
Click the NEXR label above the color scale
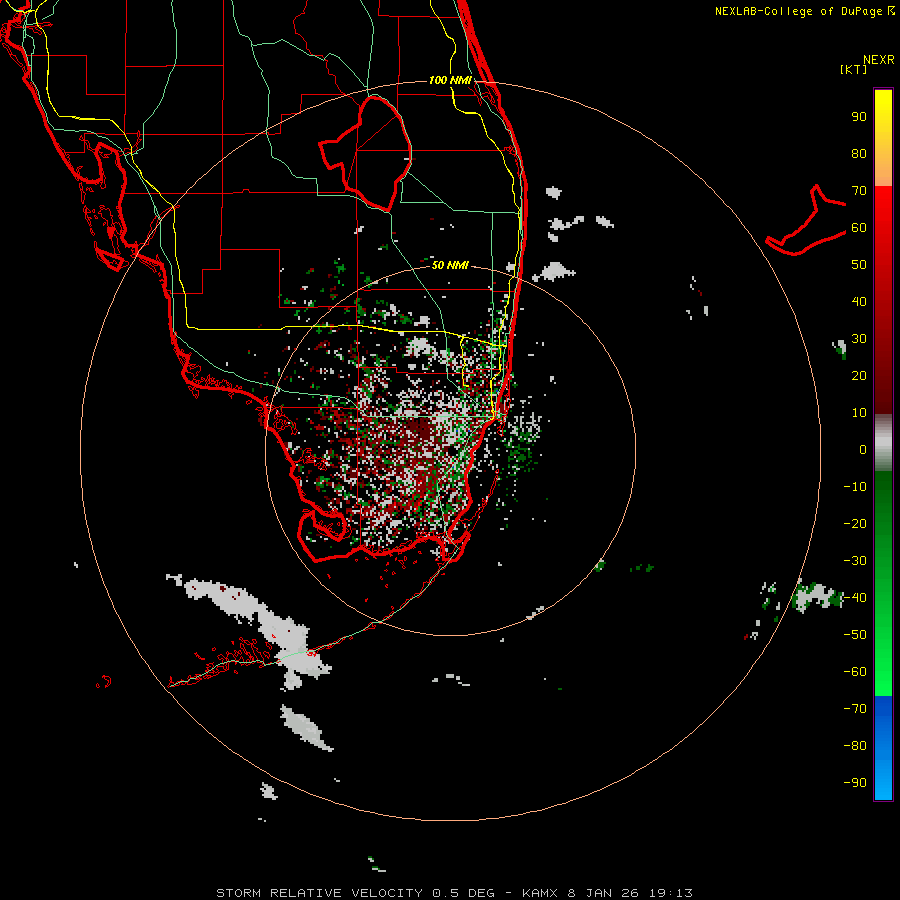coord(879,60)
